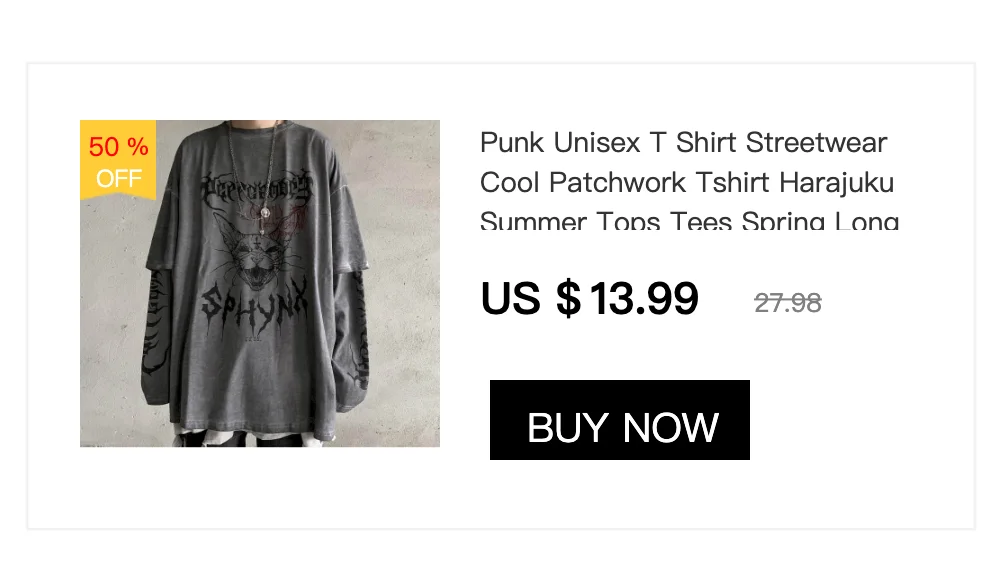Open the Punk Unisex T Shirt Streetwear title
Viewport: 1000px width, 580px height.
coord(683,142)
